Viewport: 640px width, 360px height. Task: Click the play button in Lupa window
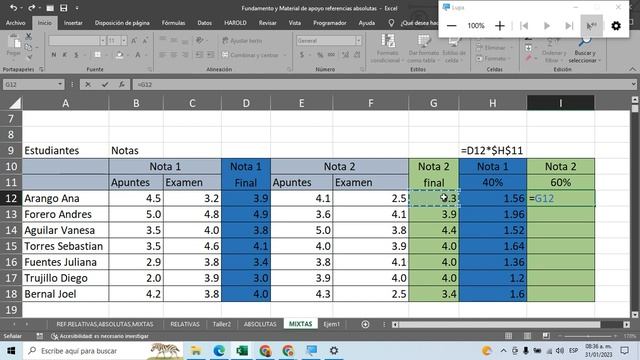tap(547, 26)
